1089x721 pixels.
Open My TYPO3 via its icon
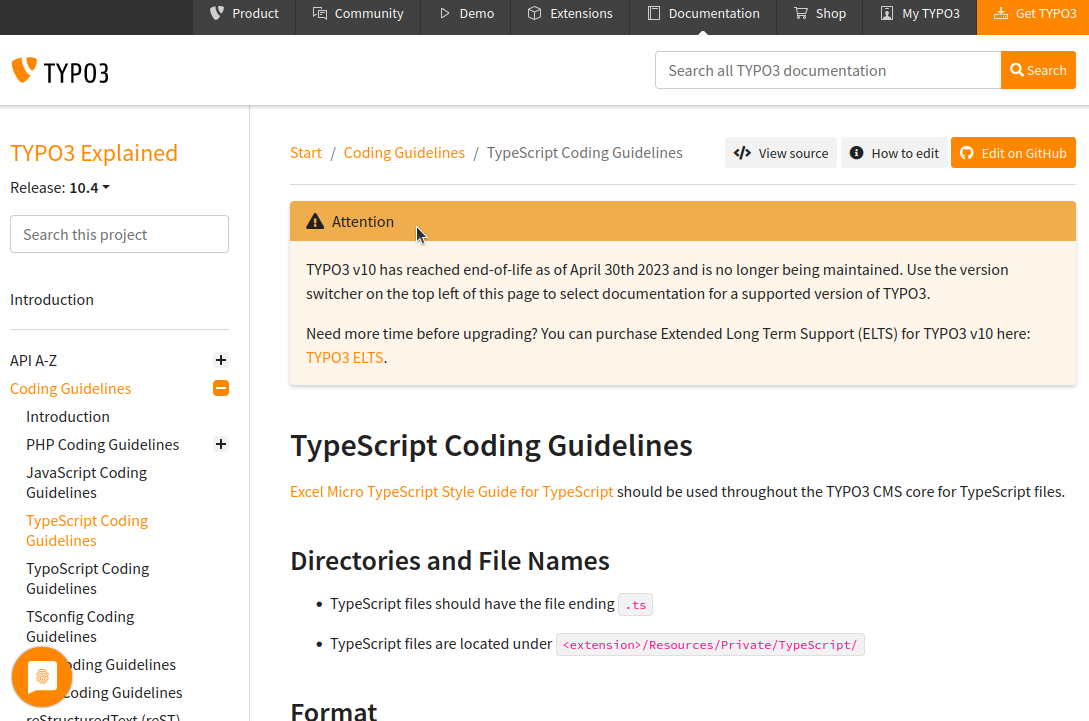(885, 13)
